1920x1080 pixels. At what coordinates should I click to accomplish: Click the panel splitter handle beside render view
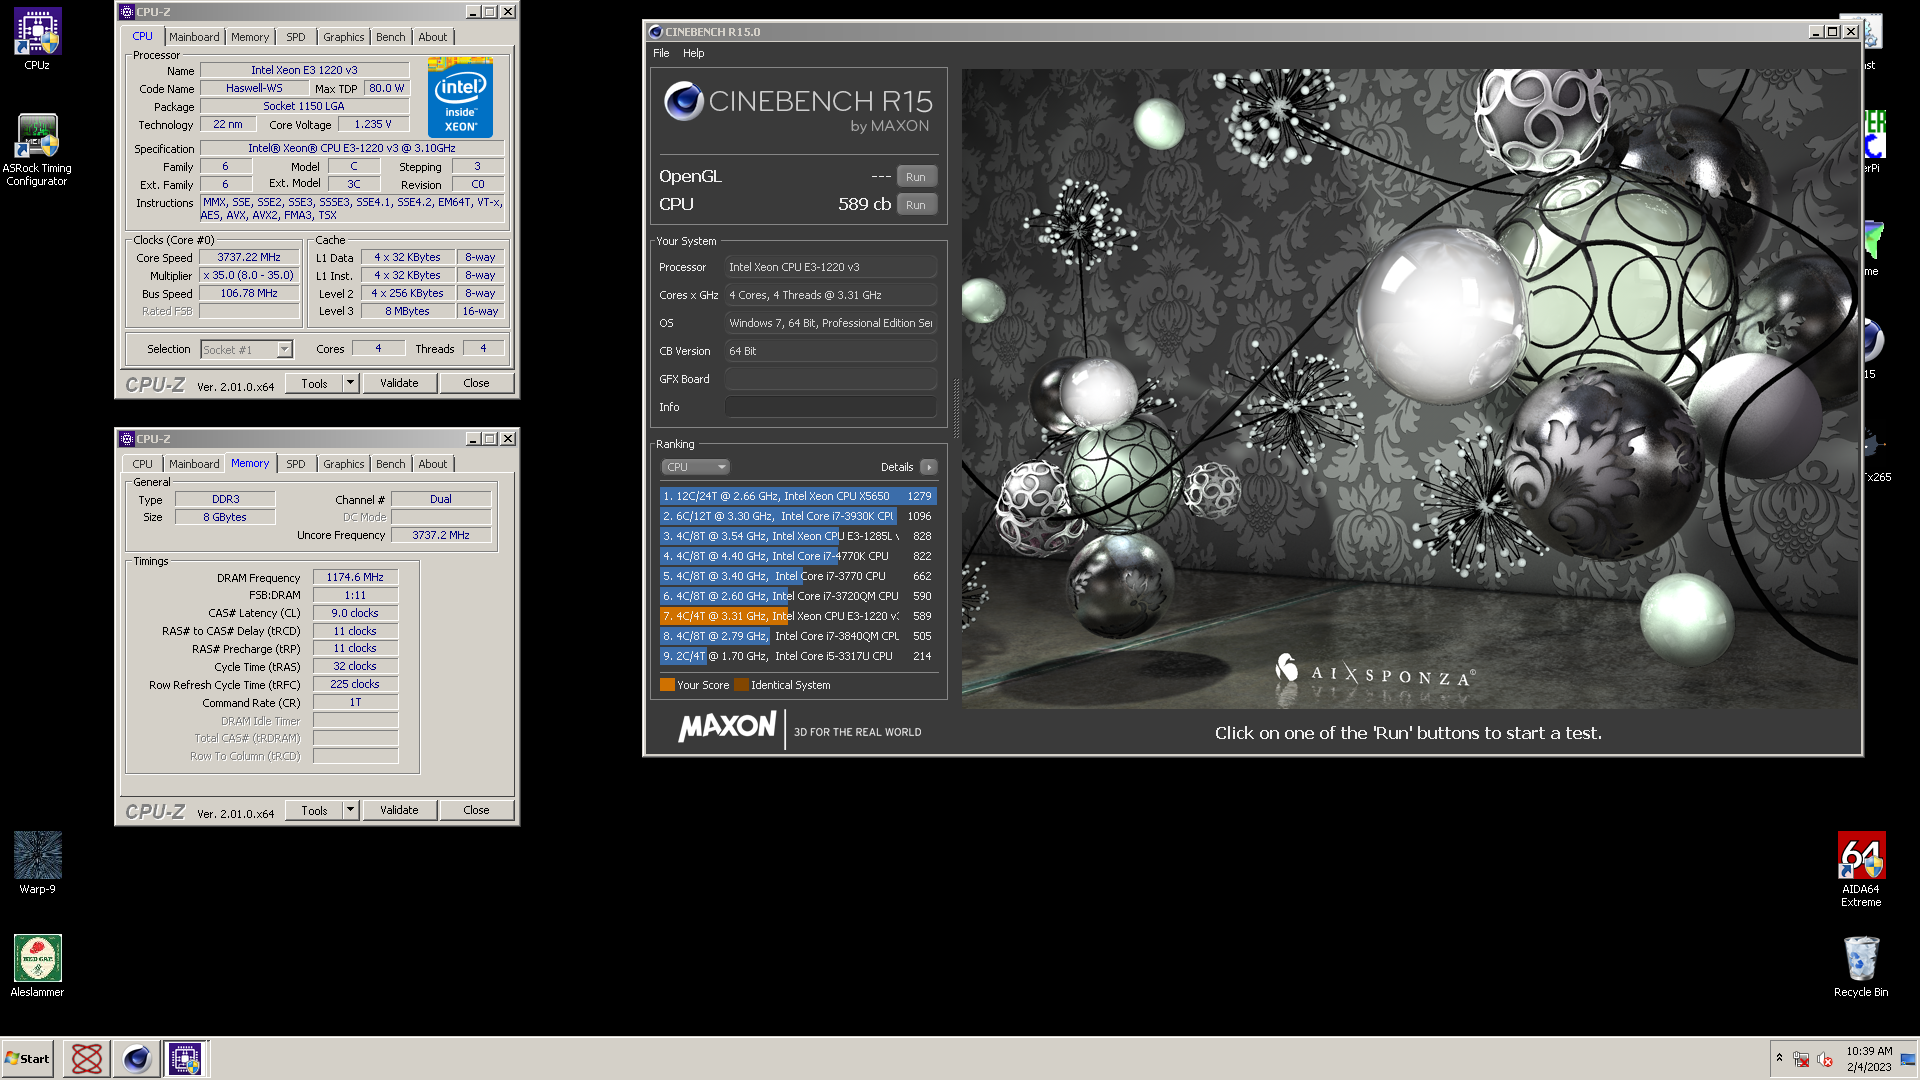pos(956,408)
